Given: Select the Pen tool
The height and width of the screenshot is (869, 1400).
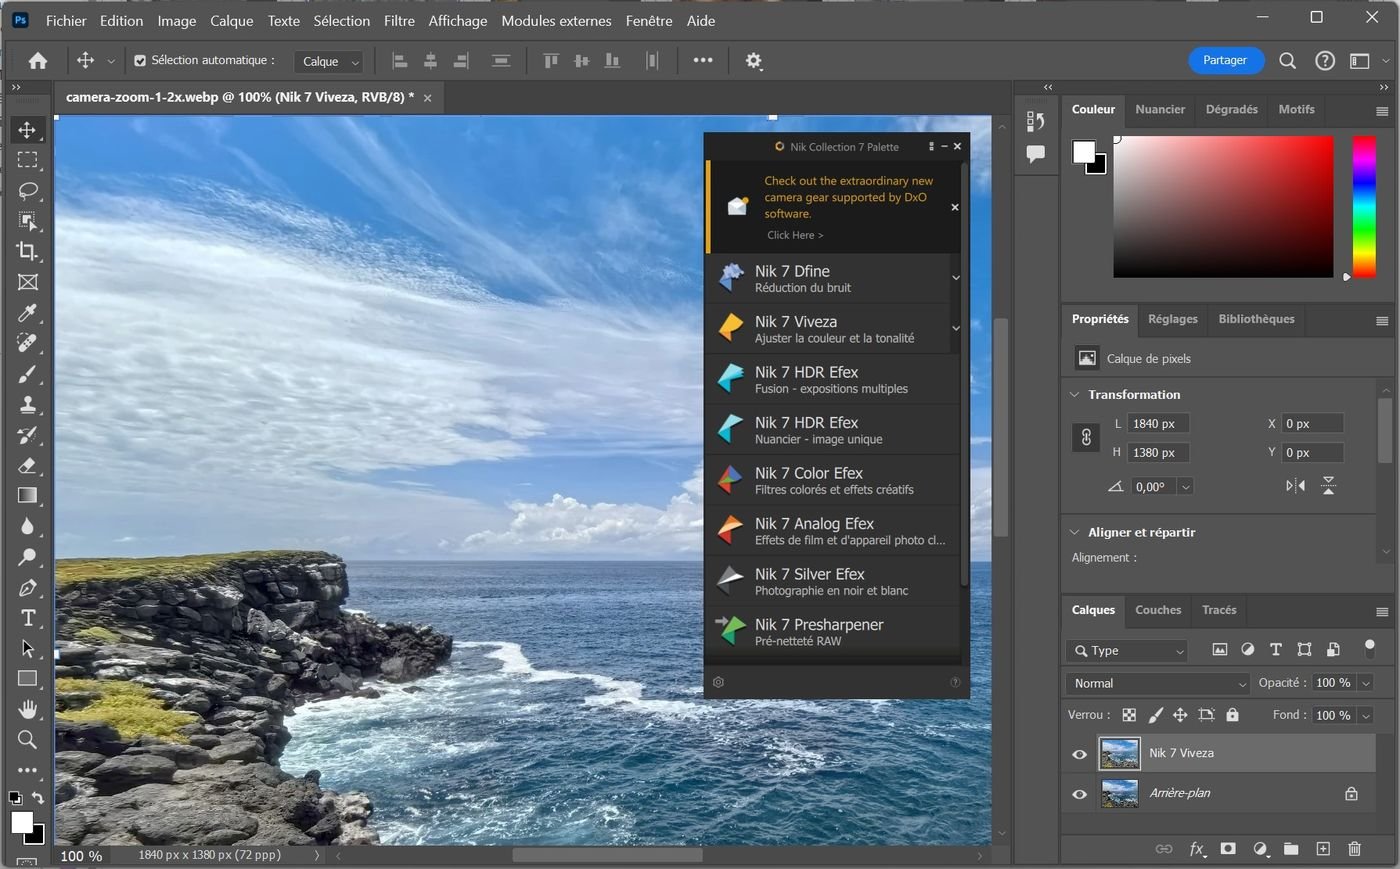Looking at the screenshot, I should click(28, 587).
